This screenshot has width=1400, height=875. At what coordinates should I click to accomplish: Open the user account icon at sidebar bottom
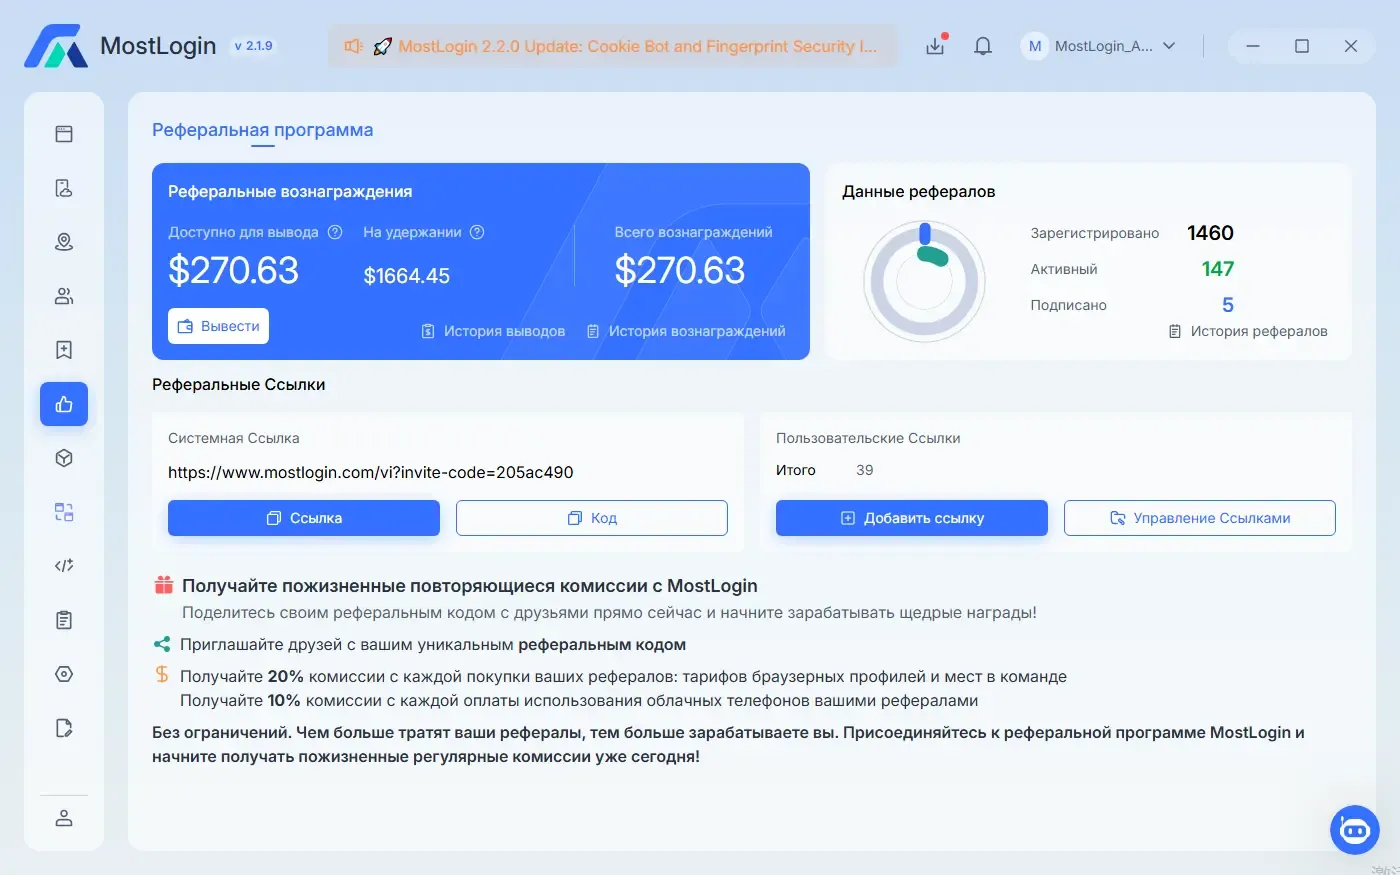click(x=64, y=818)
